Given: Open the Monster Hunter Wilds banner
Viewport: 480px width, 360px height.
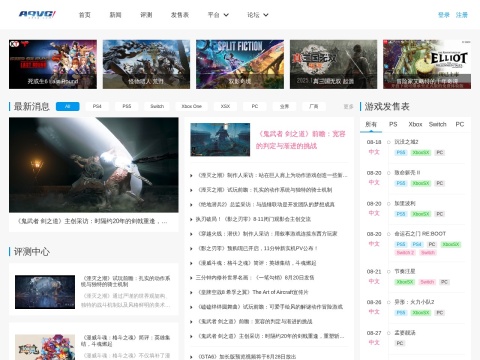Looking at the screenshot, I should (146, 64).
